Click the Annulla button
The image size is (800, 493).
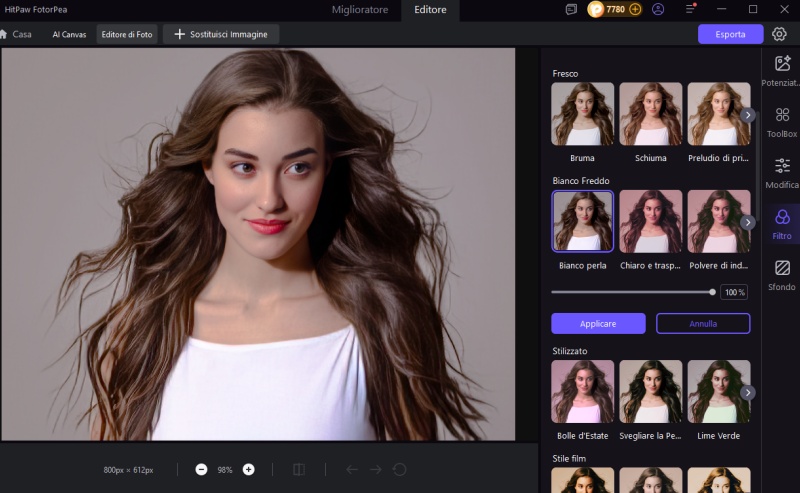coord(703,323)
